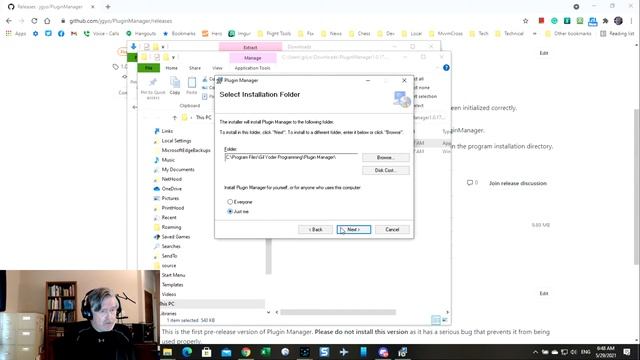Select the Extract tab in the back Explorer window

point(250,47)
